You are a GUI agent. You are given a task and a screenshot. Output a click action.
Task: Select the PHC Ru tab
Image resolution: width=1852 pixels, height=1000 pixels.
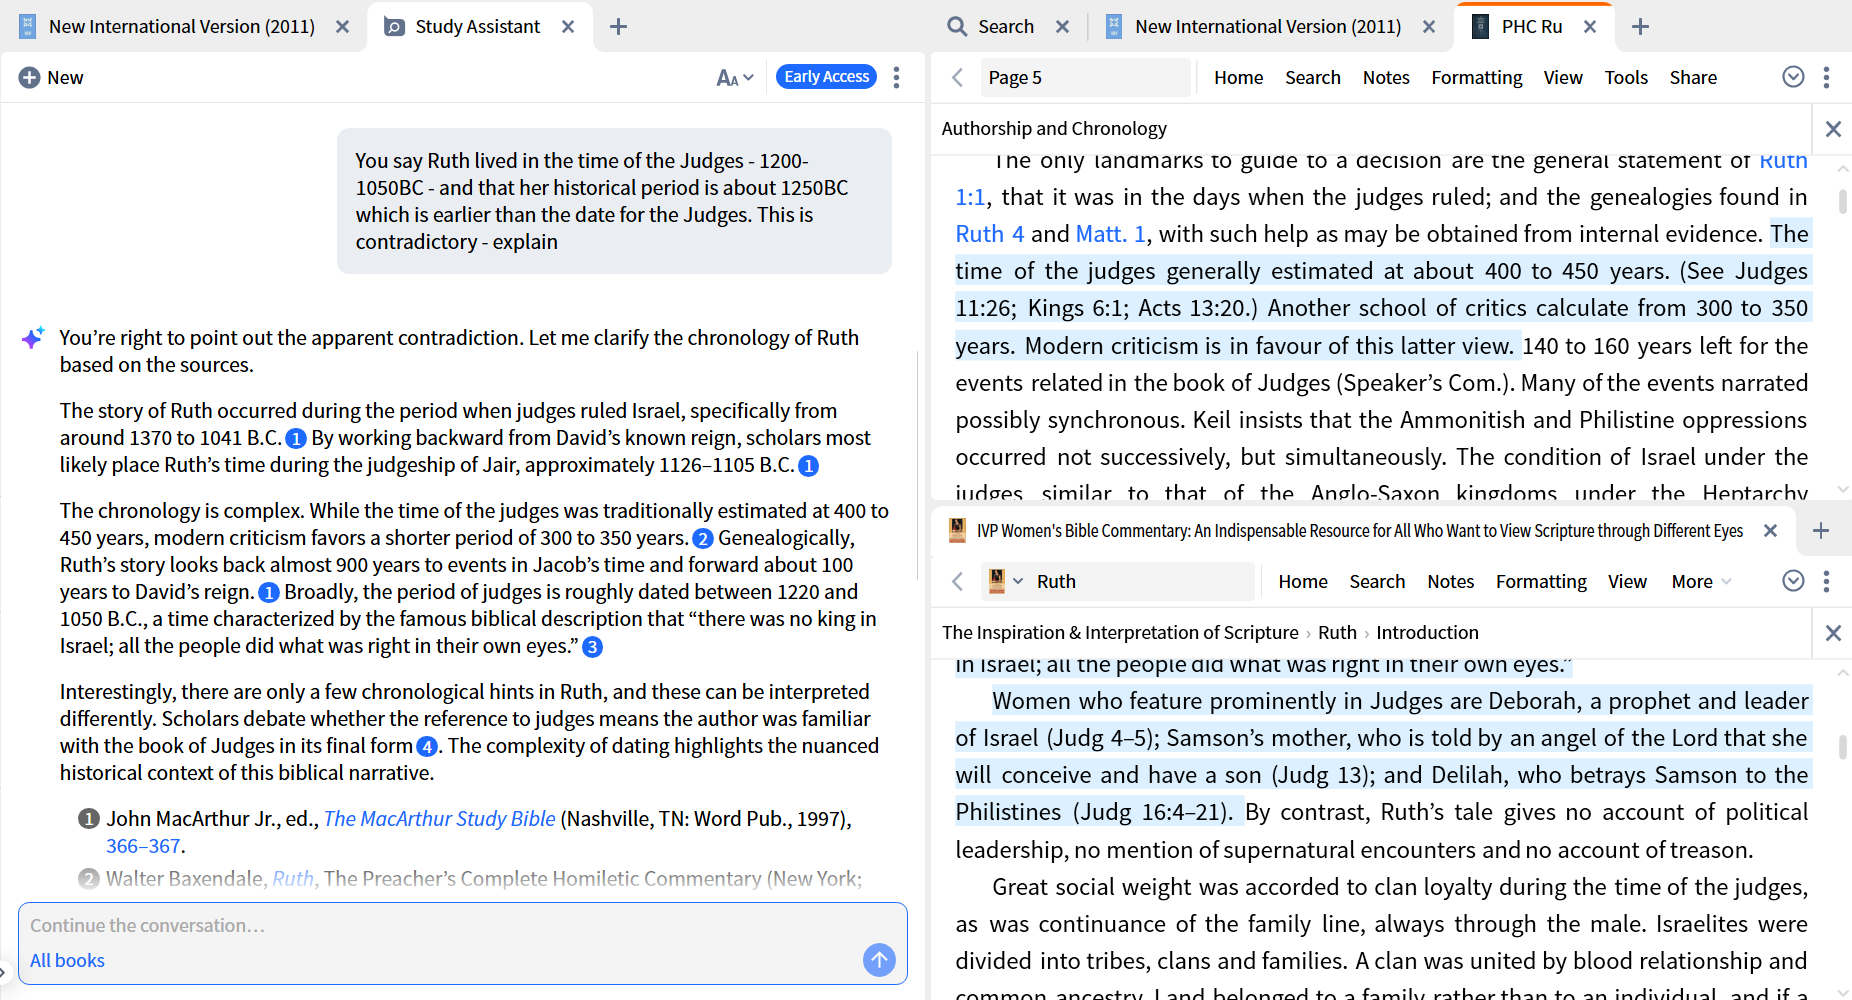point(1517,27)
